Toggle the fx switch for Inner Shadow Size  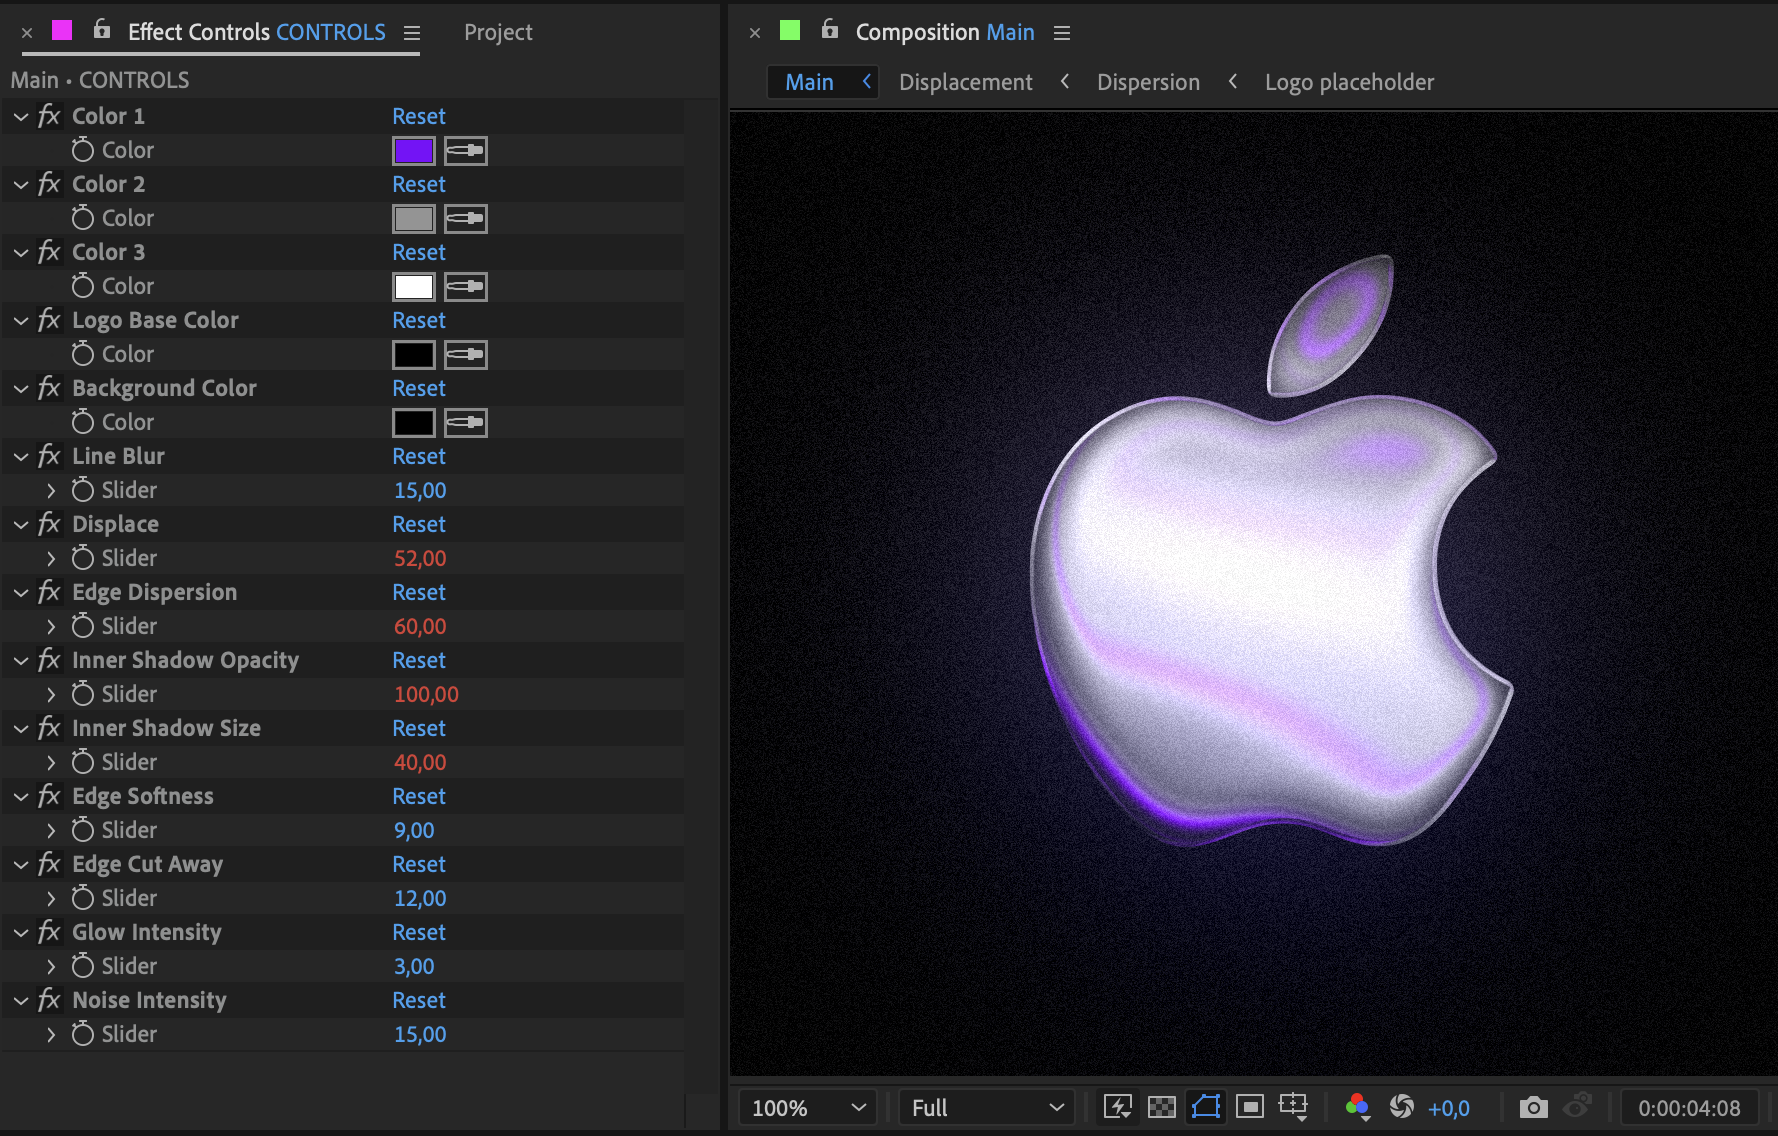click(x=49, y=728)
